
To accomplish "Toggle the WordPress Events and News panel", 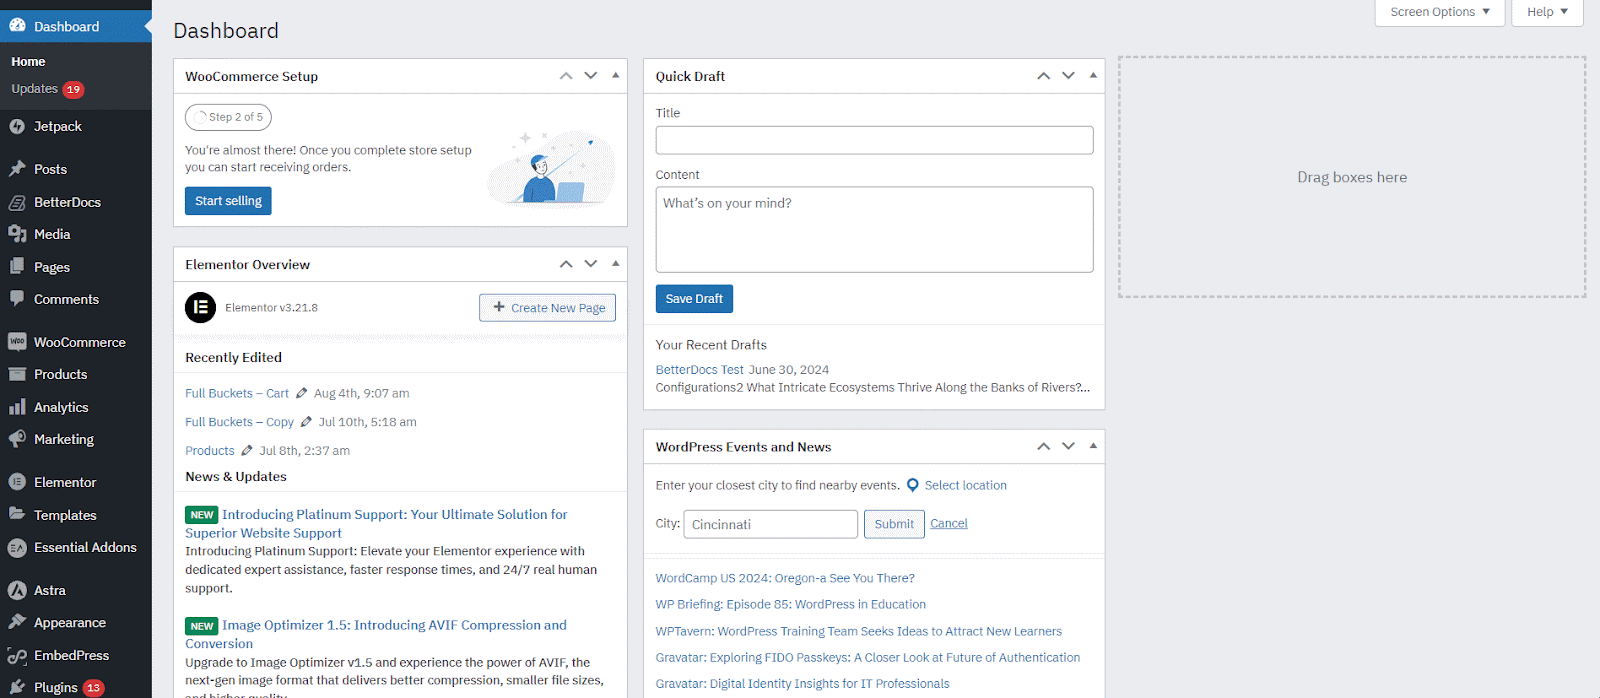I will point(1093,447).
